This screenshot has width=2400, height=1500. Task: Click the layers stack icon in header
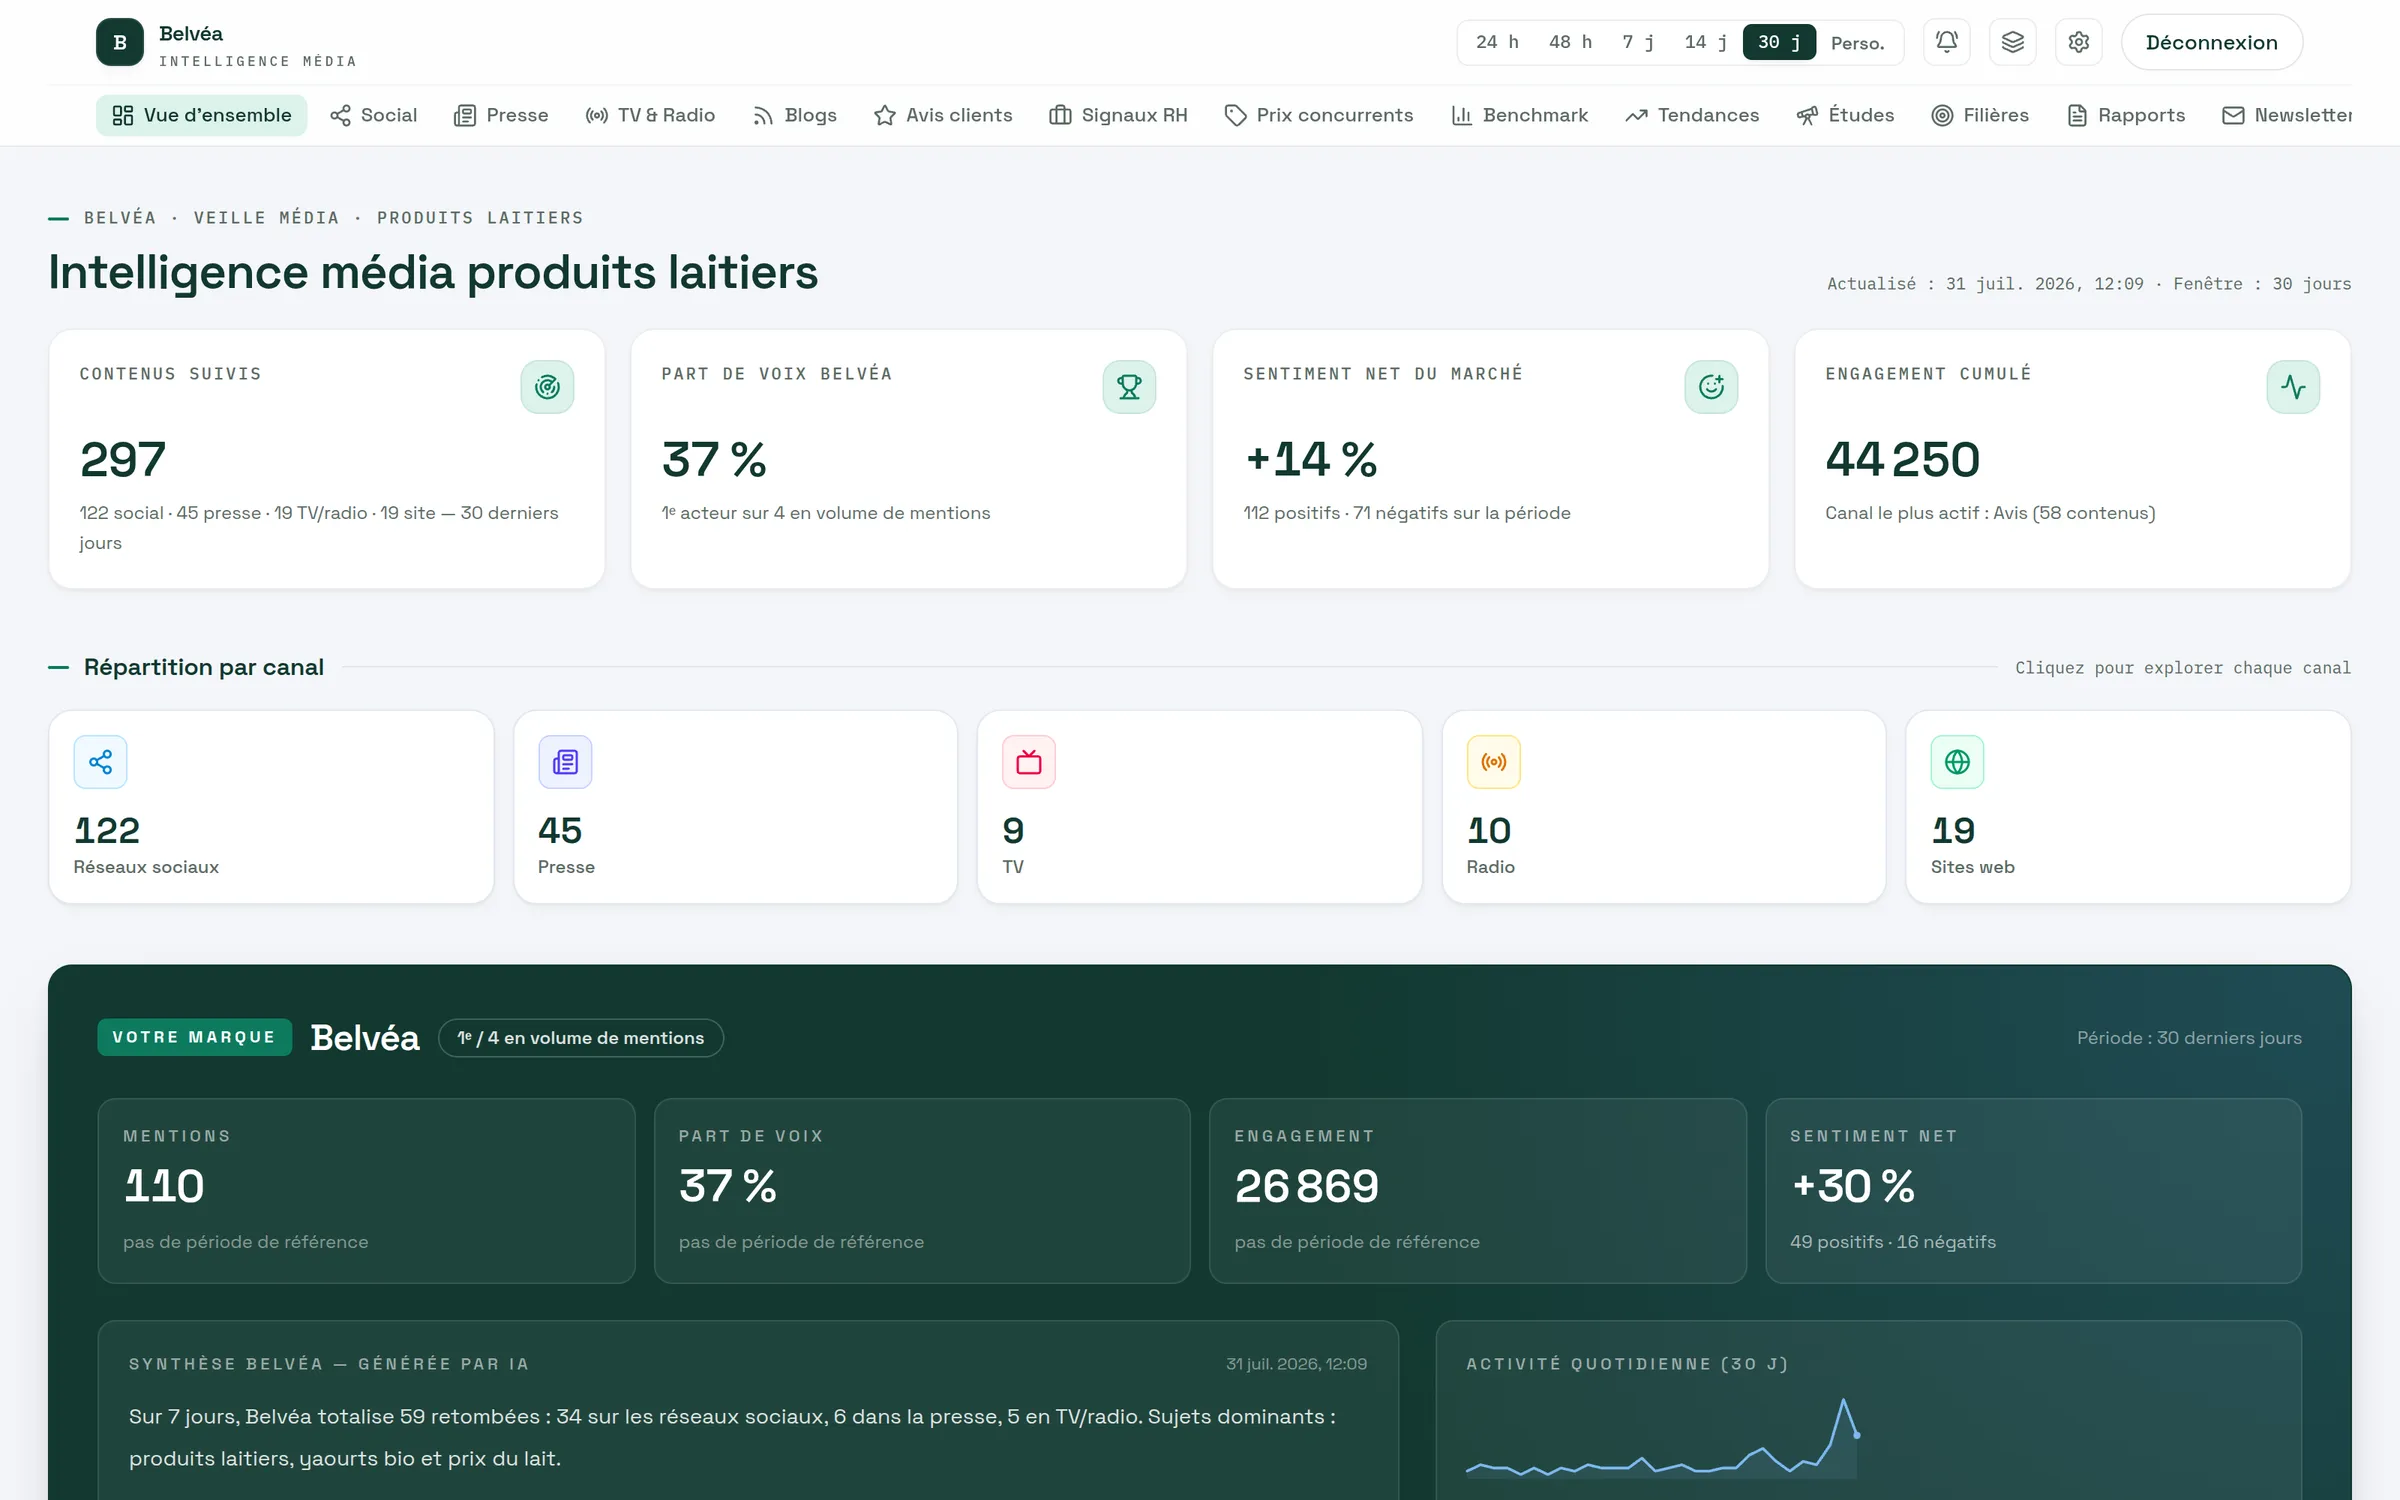click(x=2012, y=42)
